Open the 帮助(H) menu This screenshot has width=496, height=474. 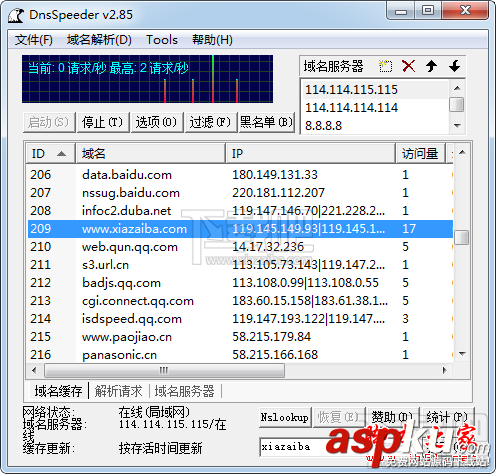pyautogui.click(x=212, y=40)
